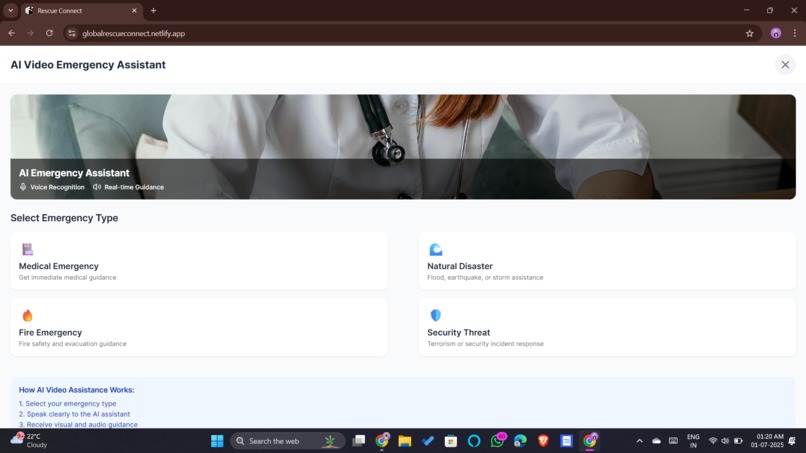Open the Fire Emergency option
The image size is (806, 453).
(199, 327)
